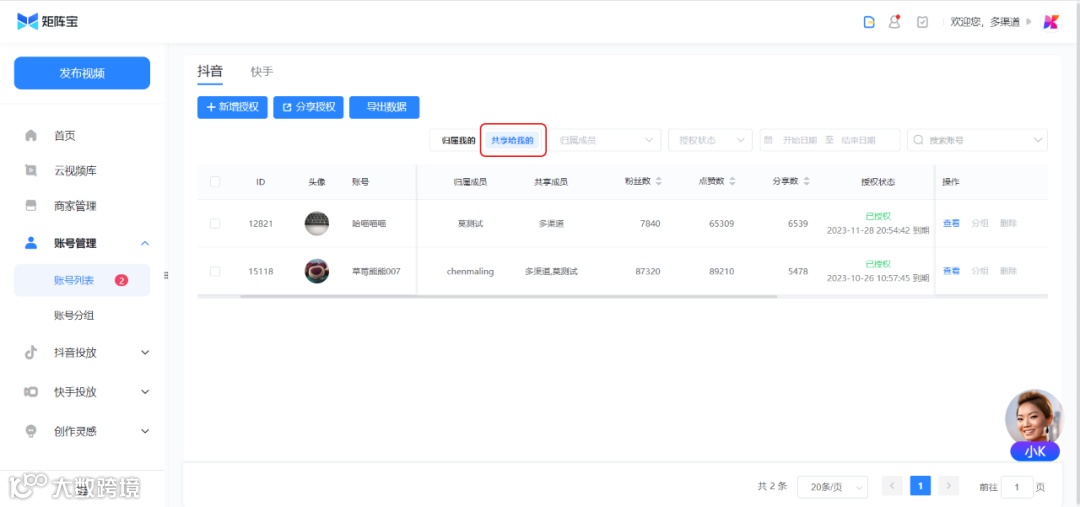
Task: Select the 归属我的 filter toggle
Action: point(458,140)
